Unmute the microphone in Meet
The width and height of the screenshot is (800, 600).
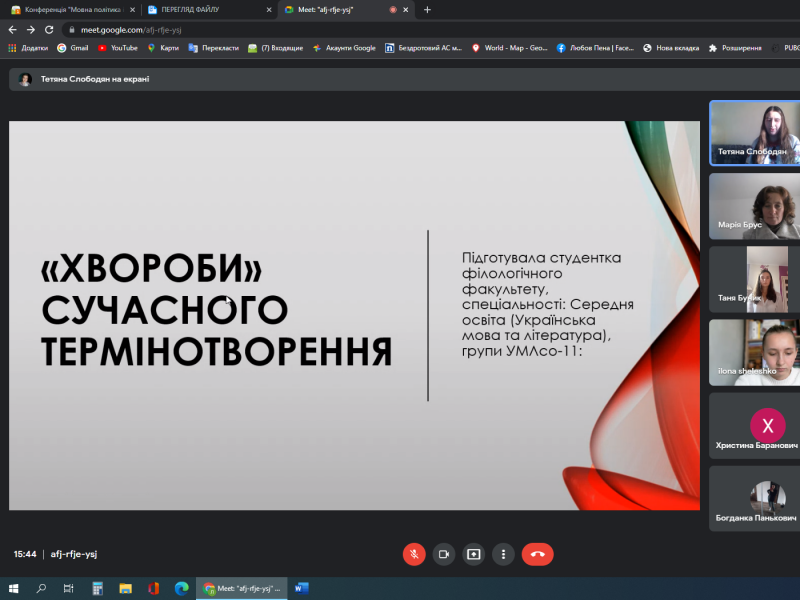pos(414,554)
